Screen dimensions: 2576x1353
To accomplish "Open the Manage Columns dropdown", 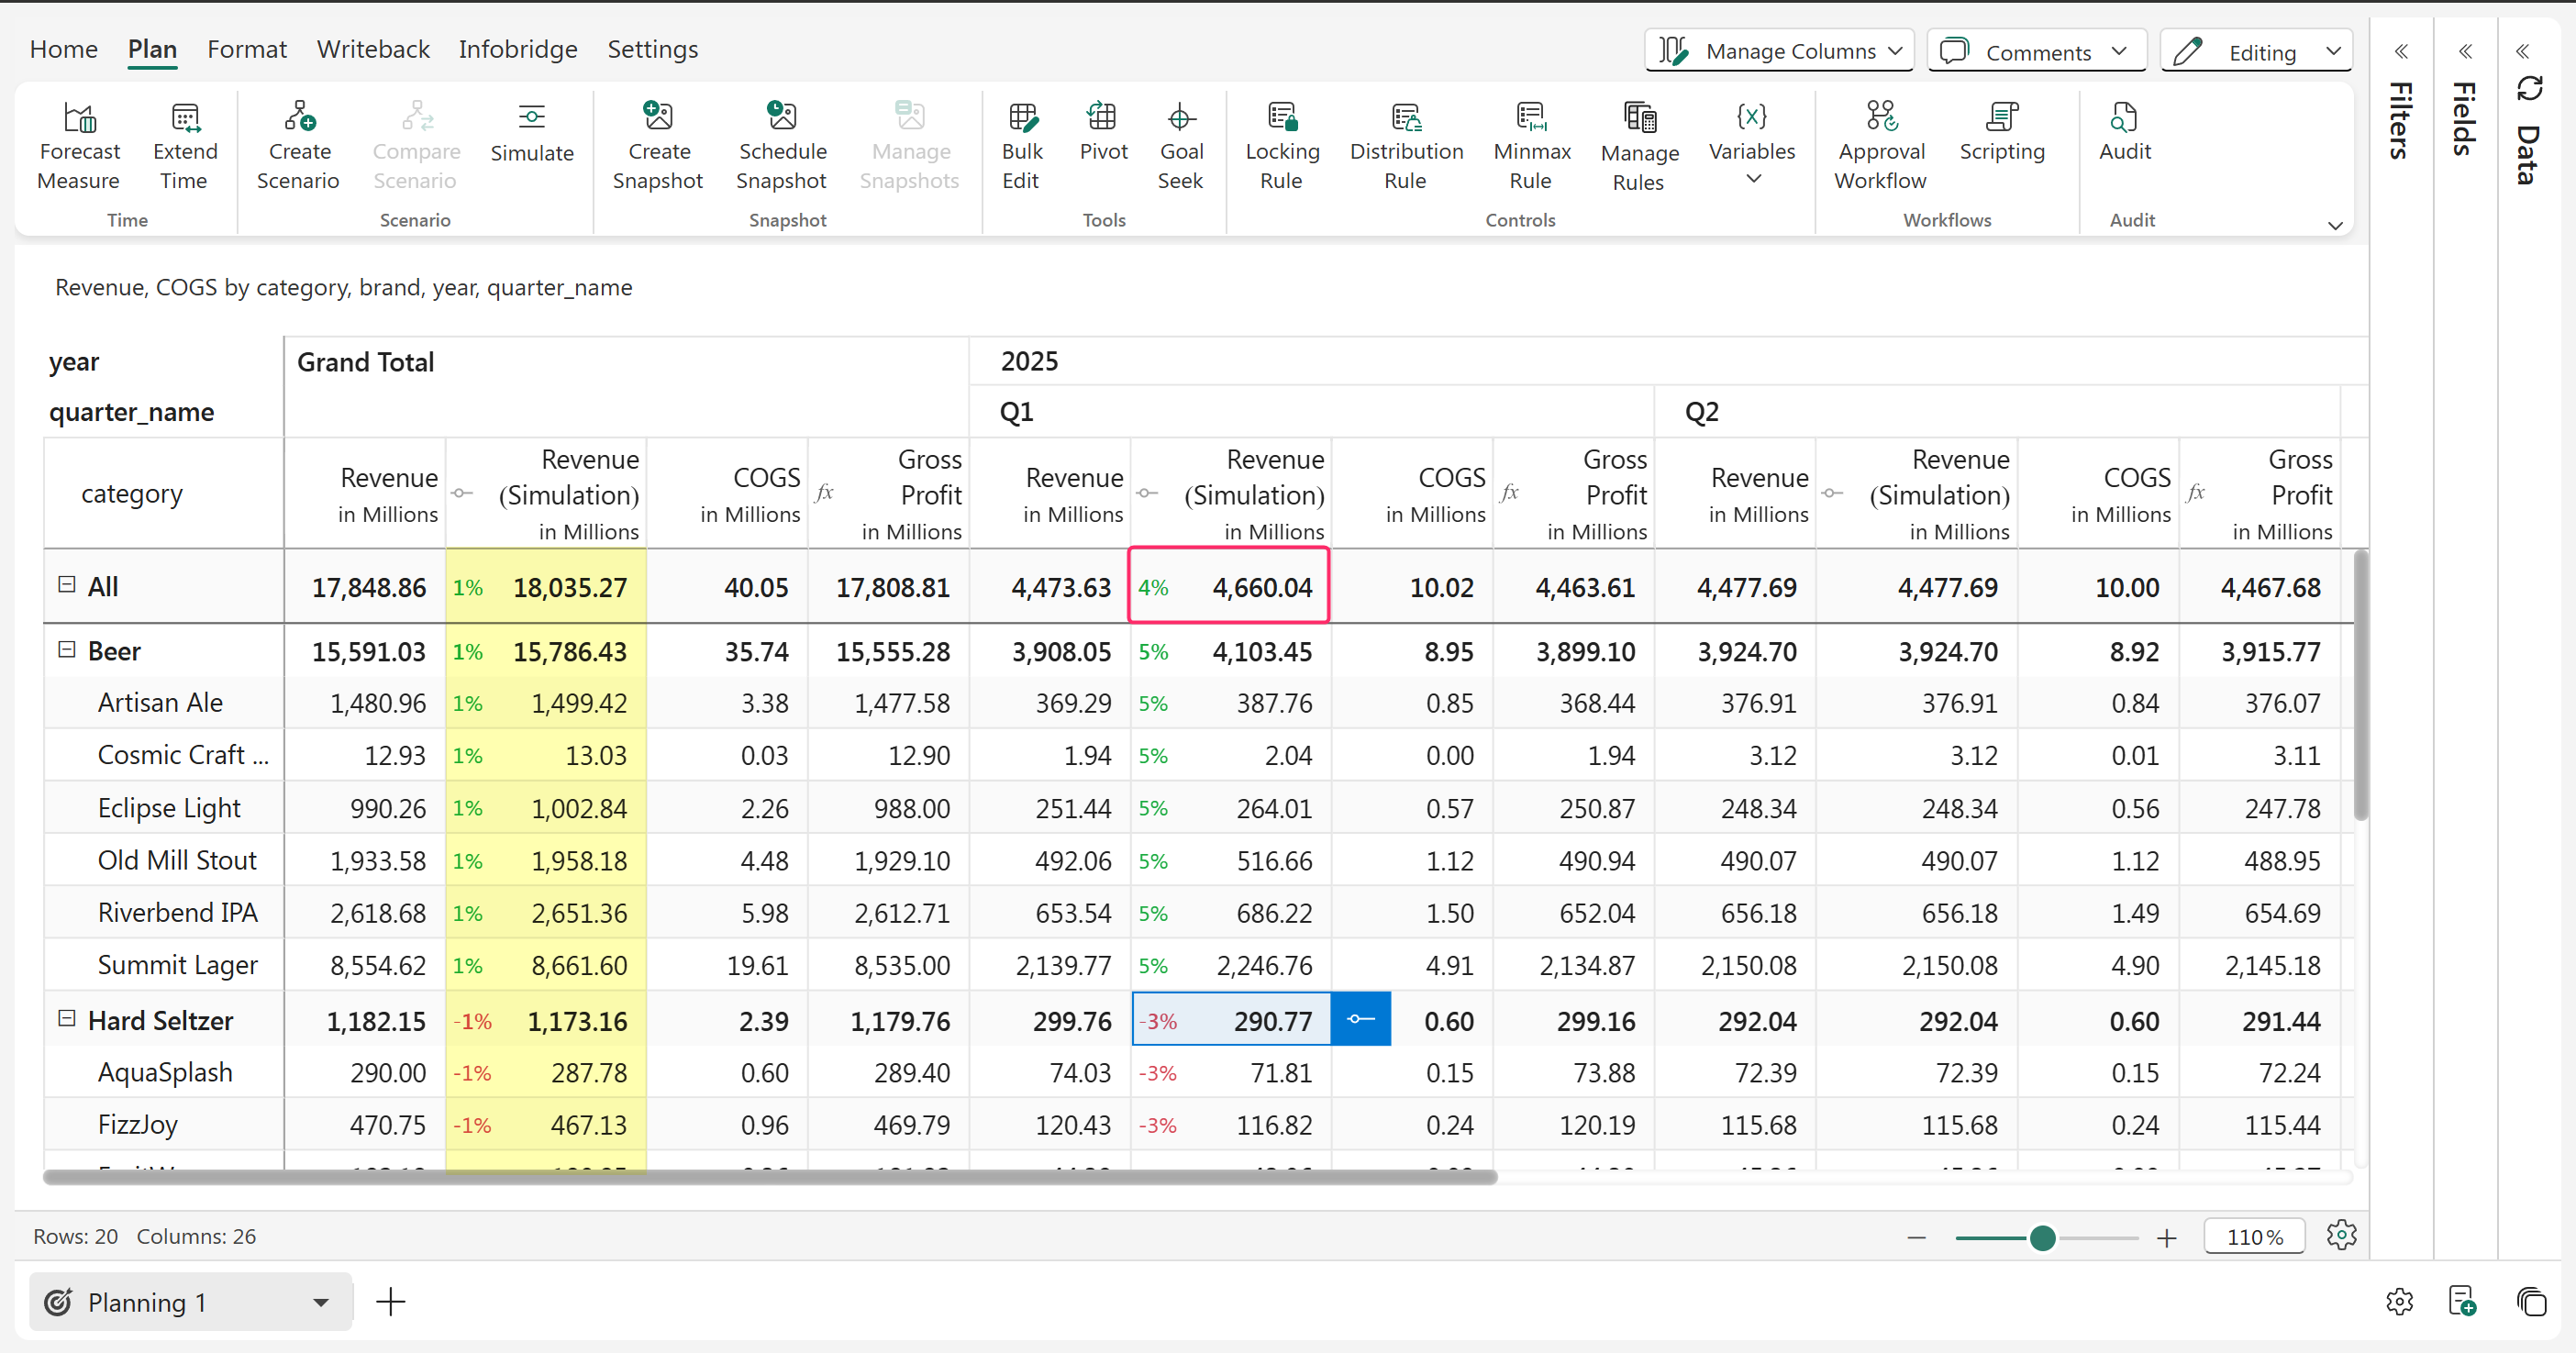I will coord(1779,51).
